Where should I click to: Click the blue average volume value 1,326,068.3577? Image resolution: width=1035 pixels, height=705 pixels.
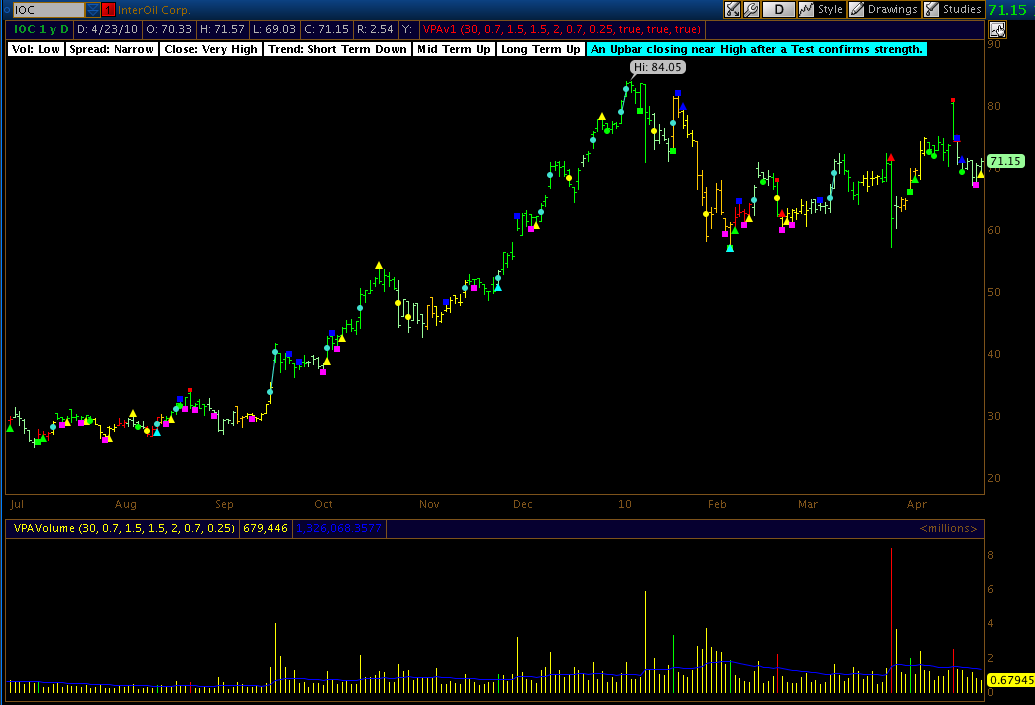pyautogui.click(x=339, y=528)
